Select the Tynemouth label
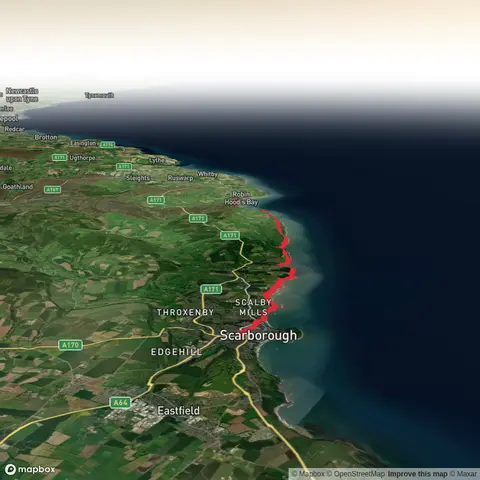 tap(99, 95)
